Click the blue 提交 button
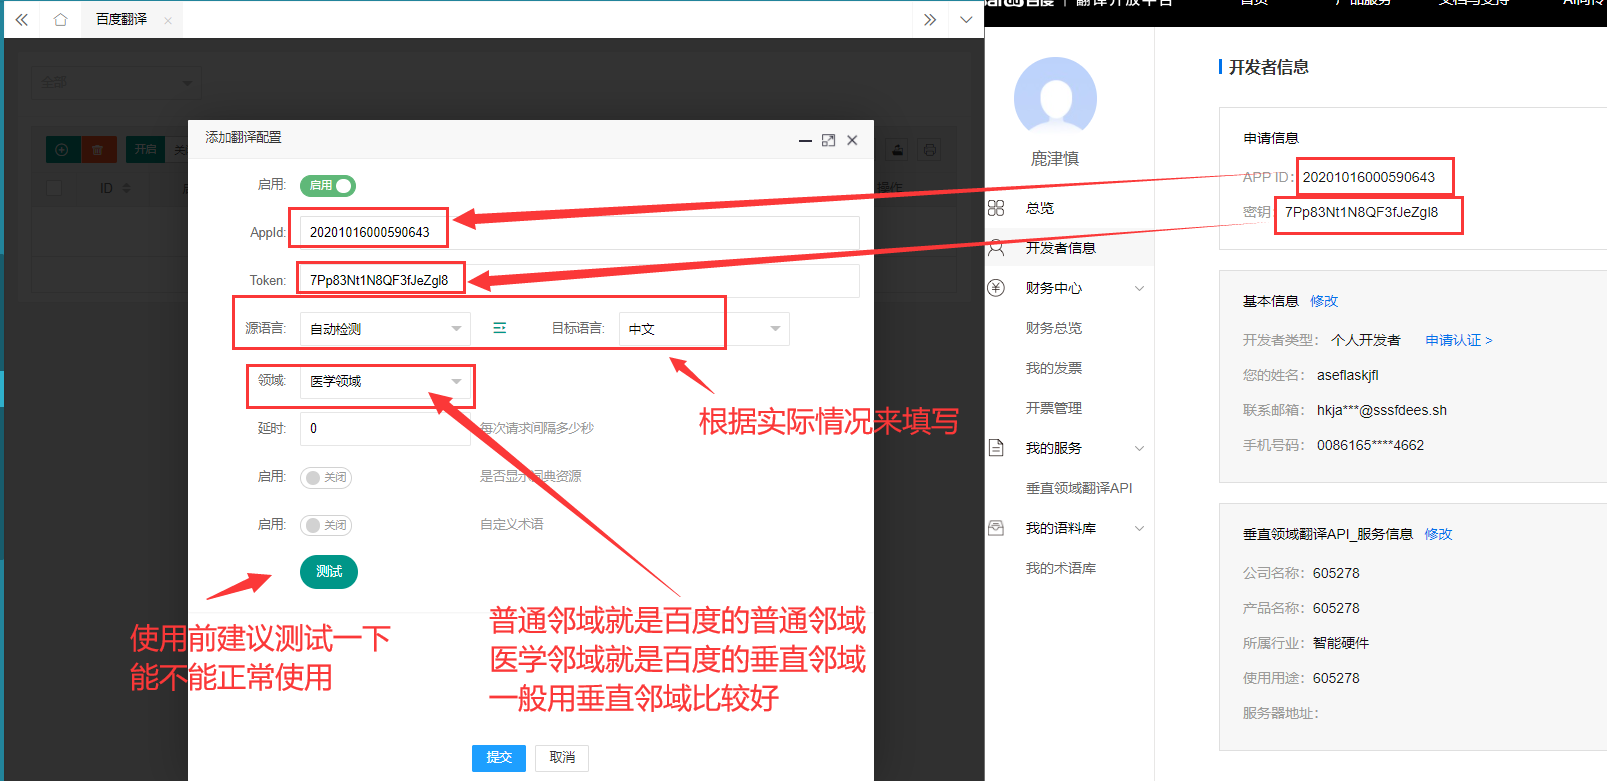The width and height of the screenshot is (1607, 781). coord(499,758)
